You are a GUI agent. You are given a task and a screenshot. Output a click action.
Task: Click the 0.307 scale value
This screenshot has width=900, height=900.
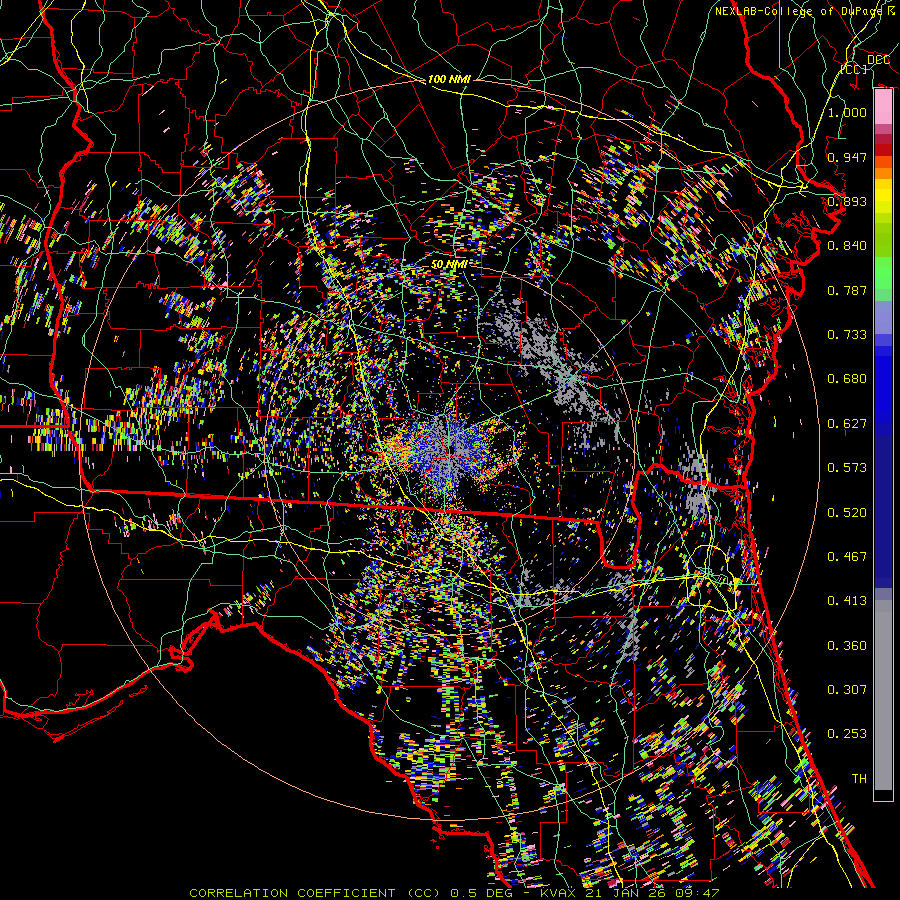pyautogui.click(x=847, y=689)
